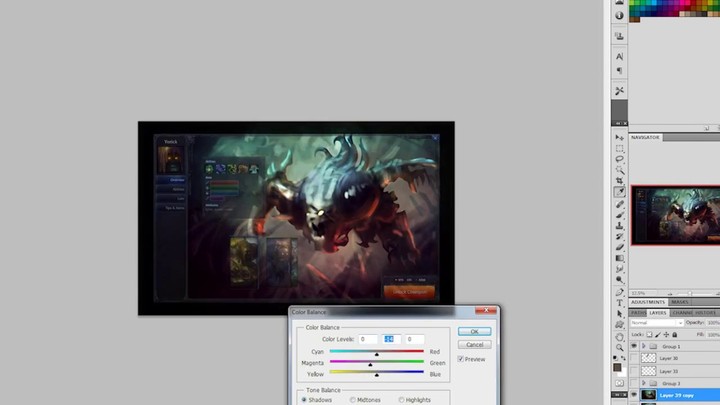Hide Group 1 visibility eye
720x405 pixels.
(x=634, y=346)
